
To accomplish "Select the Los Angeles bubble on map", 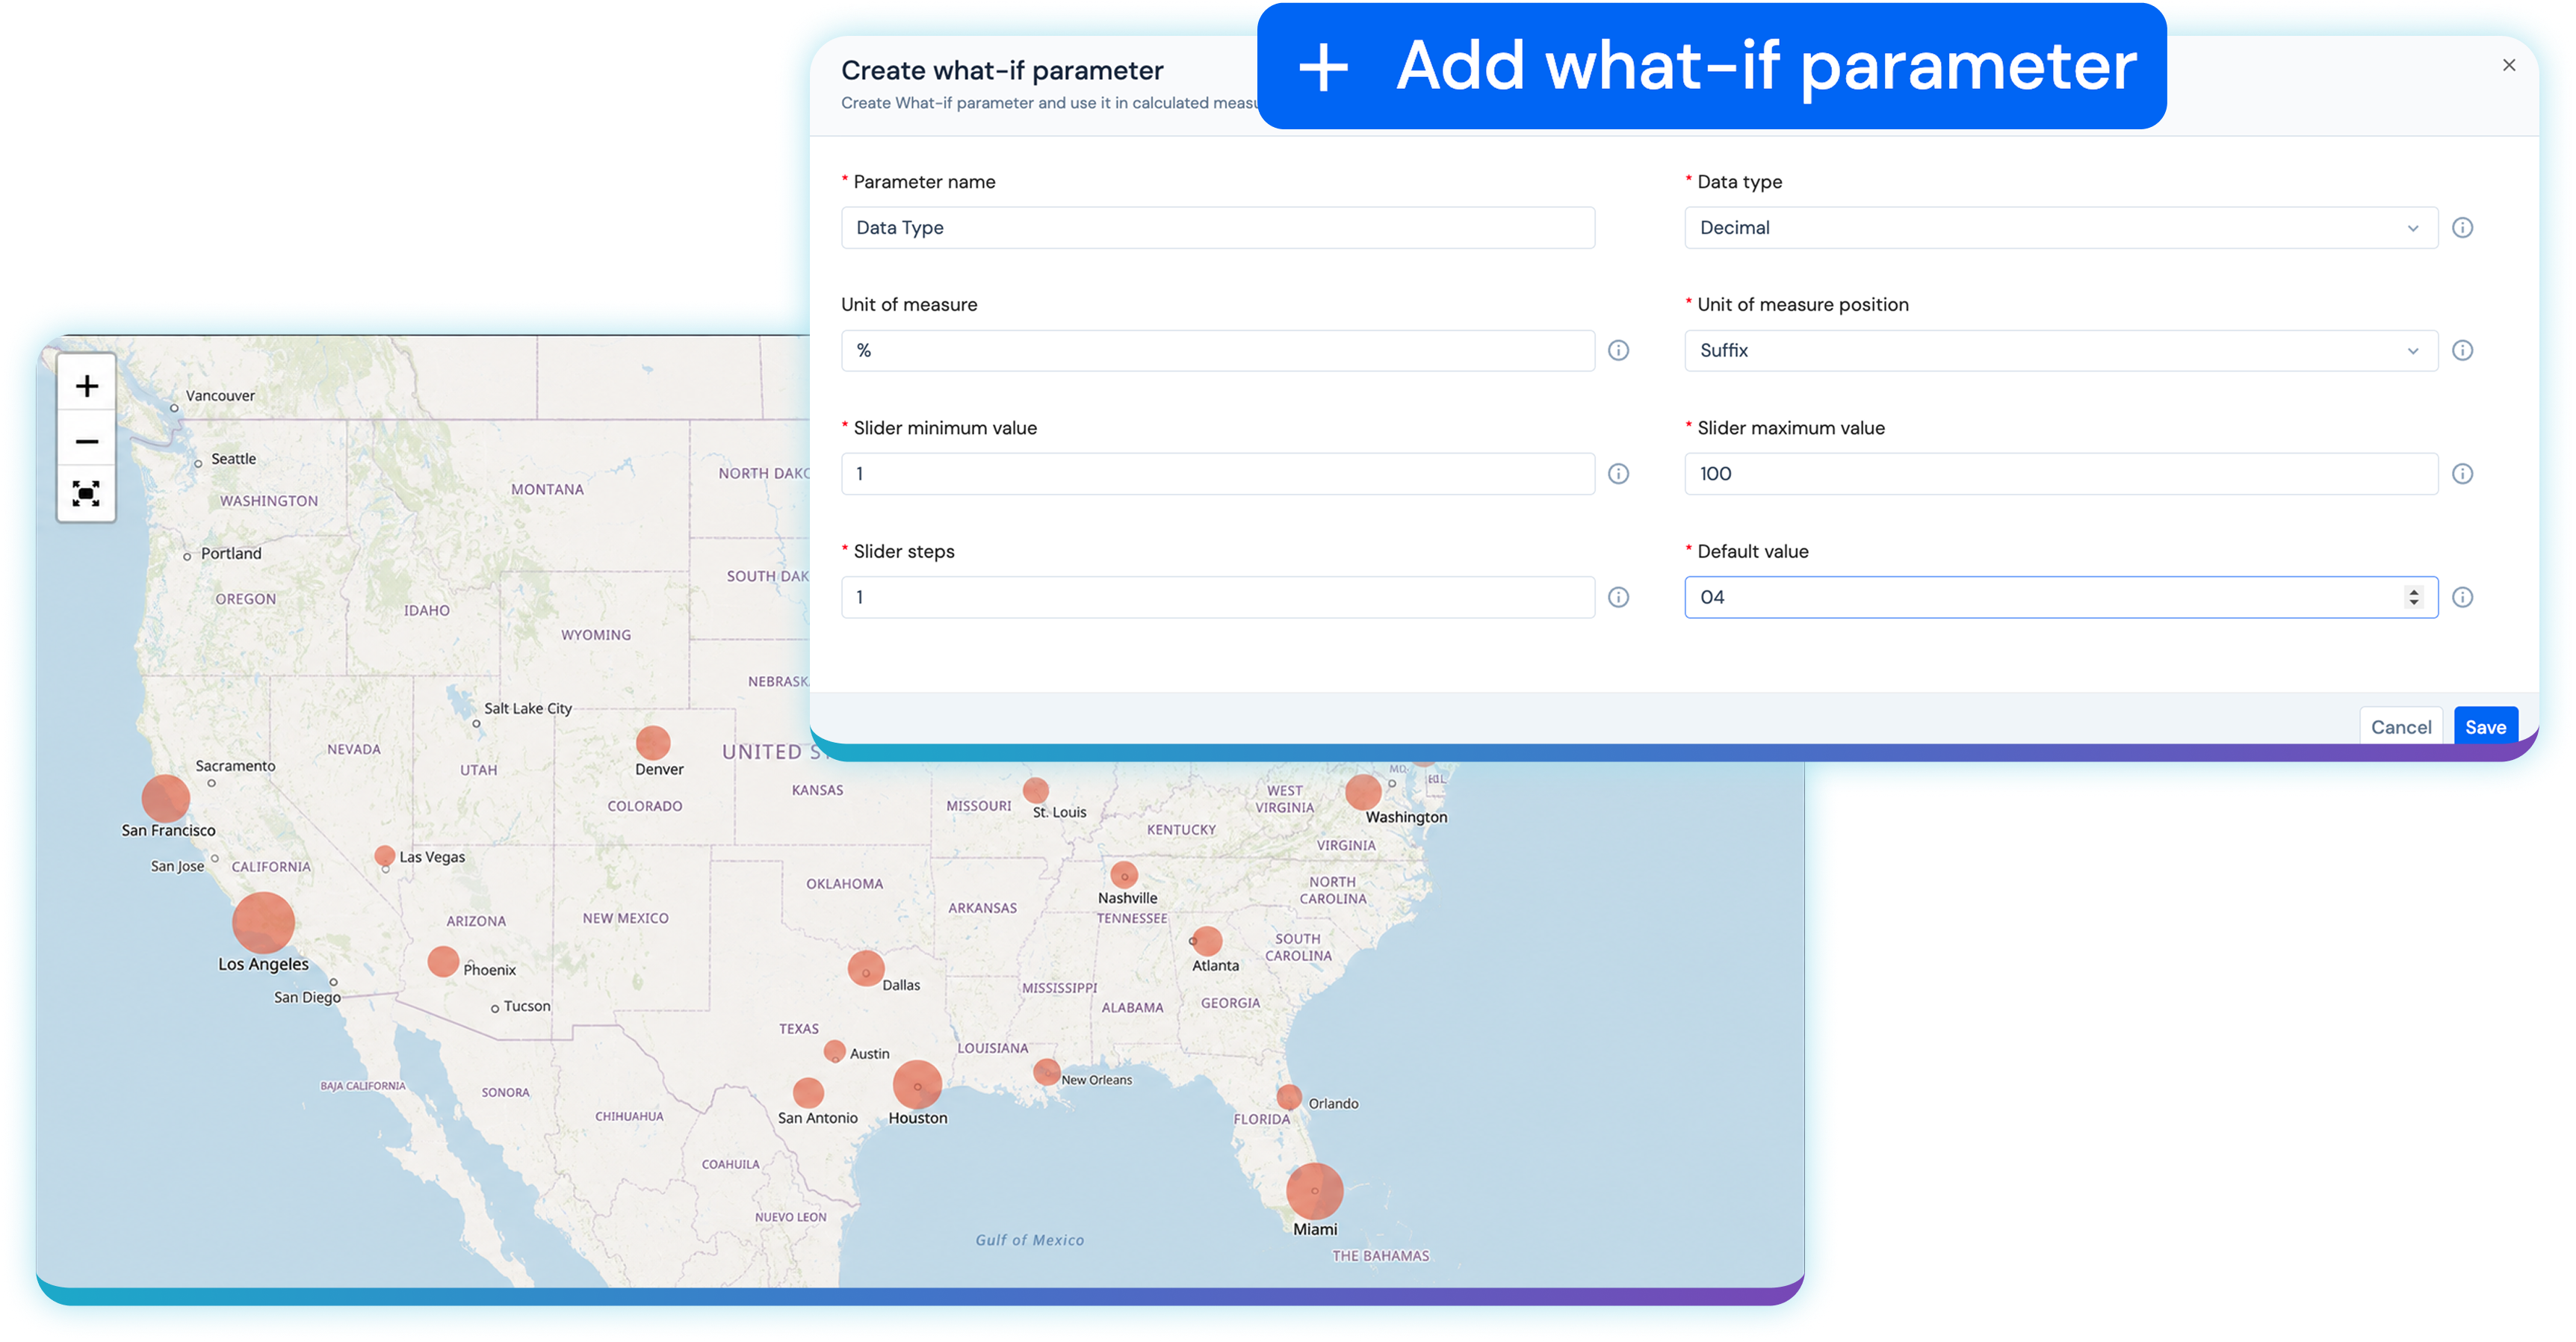I will 263,923.
